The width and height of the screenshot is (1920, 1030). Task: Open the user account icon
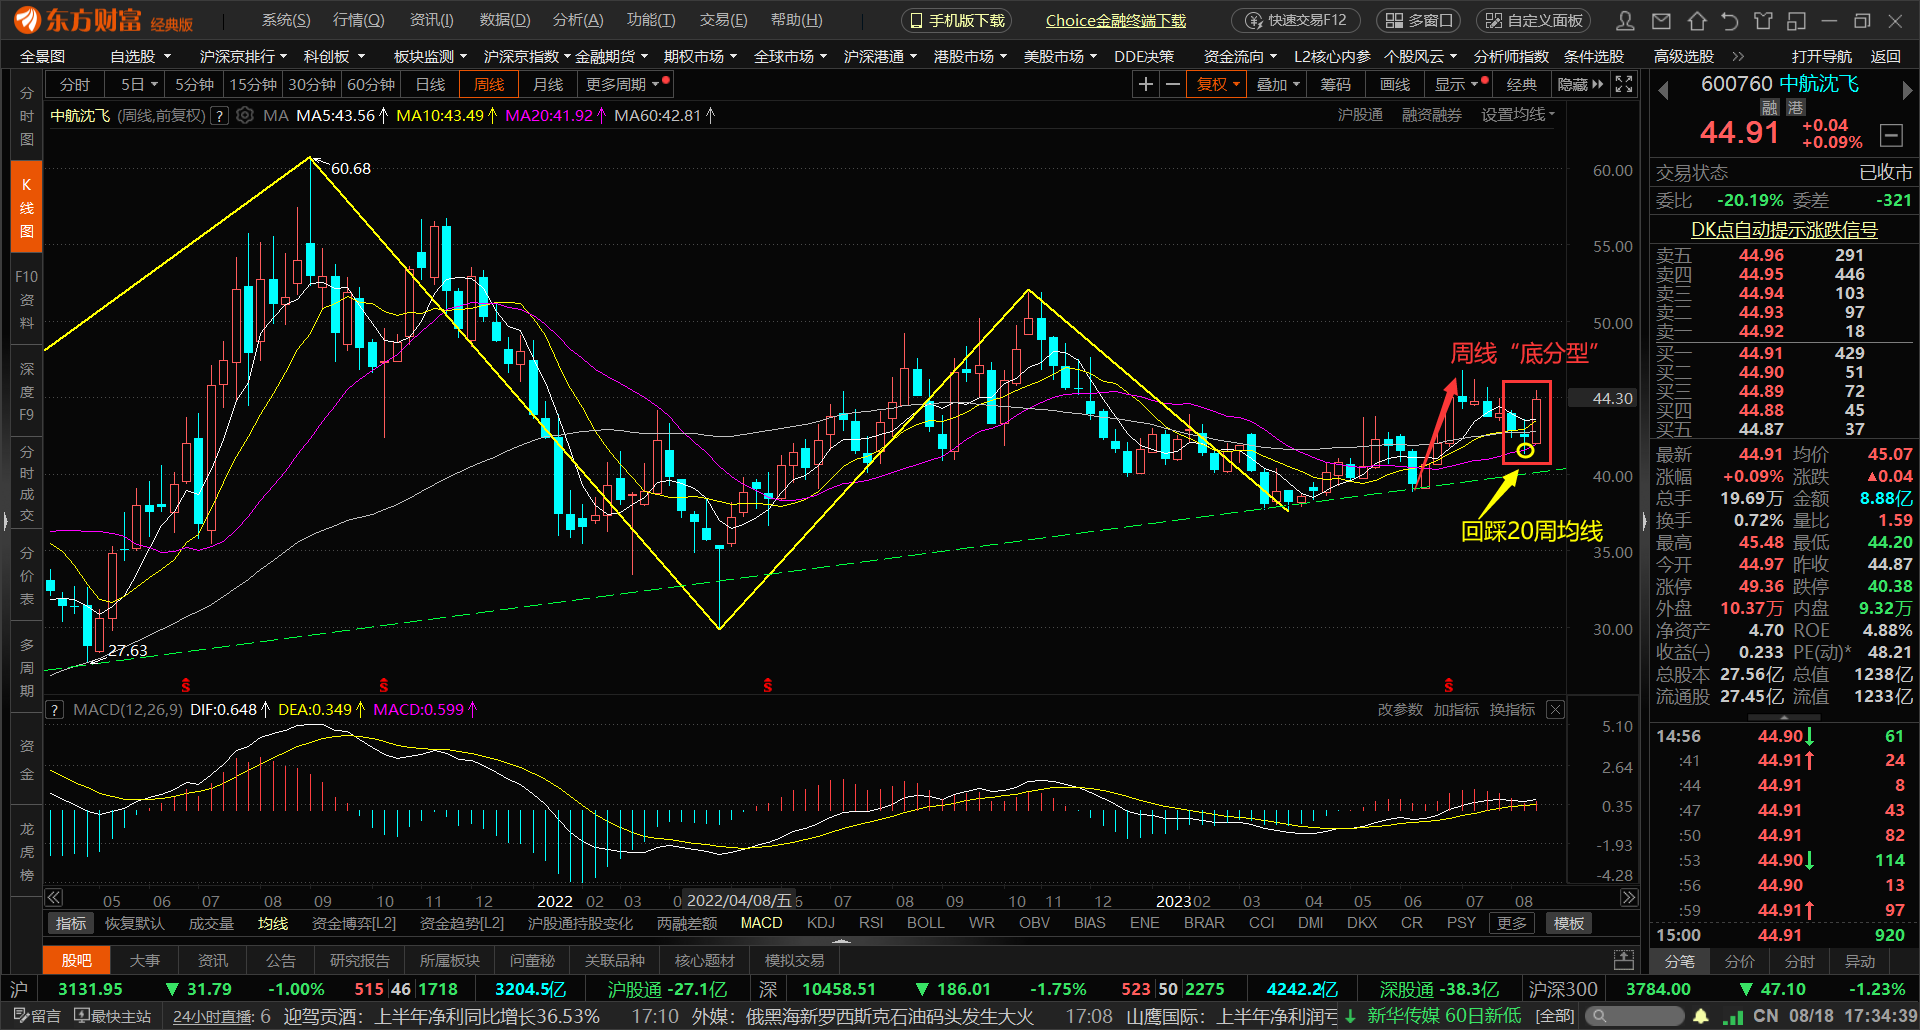click(x=1626, y=21)
